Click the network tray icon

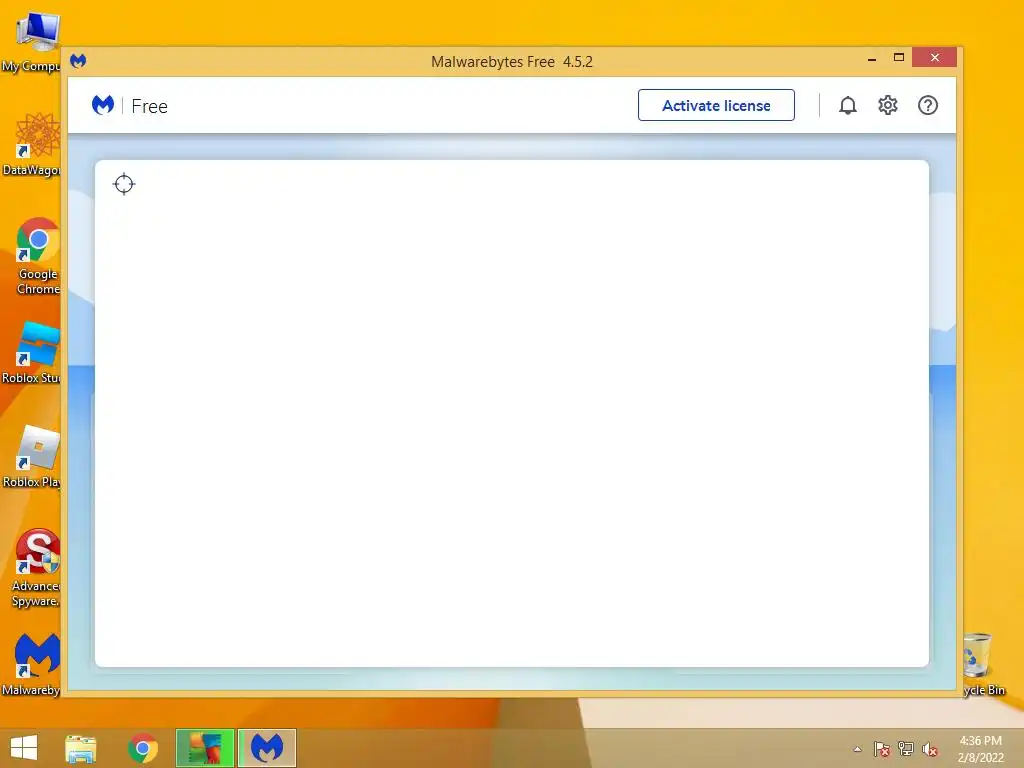pyautogui.click(x=906, y=749)
